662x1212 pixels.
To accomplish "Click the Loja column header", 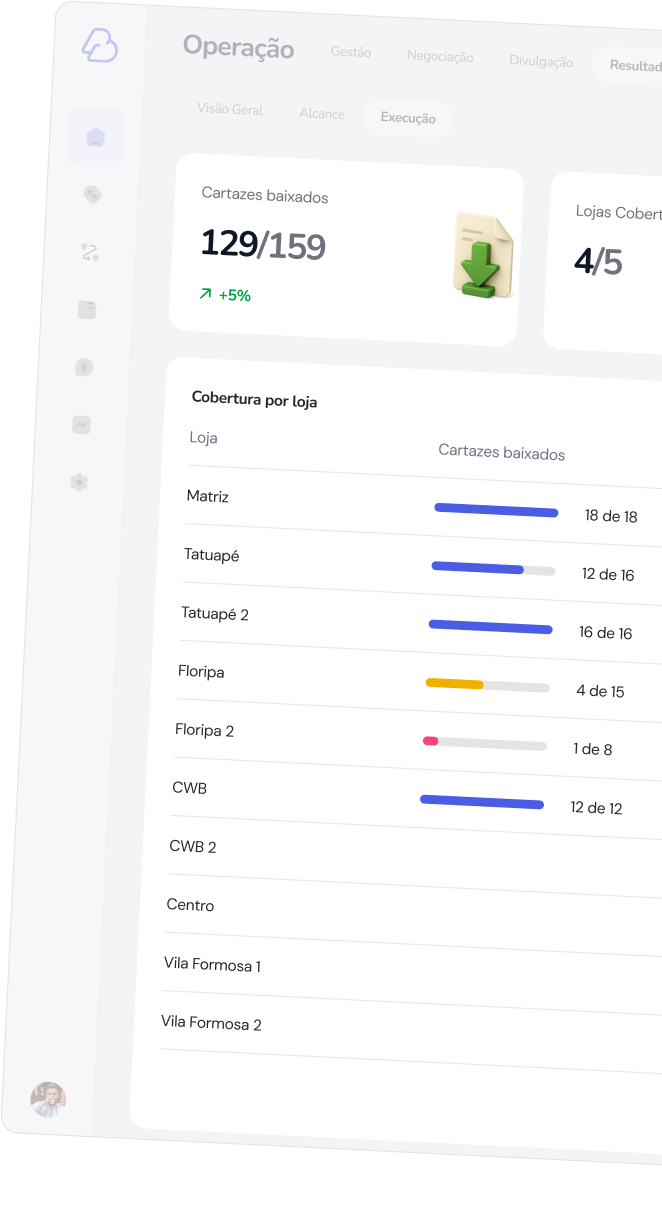I will coord(203,438).
